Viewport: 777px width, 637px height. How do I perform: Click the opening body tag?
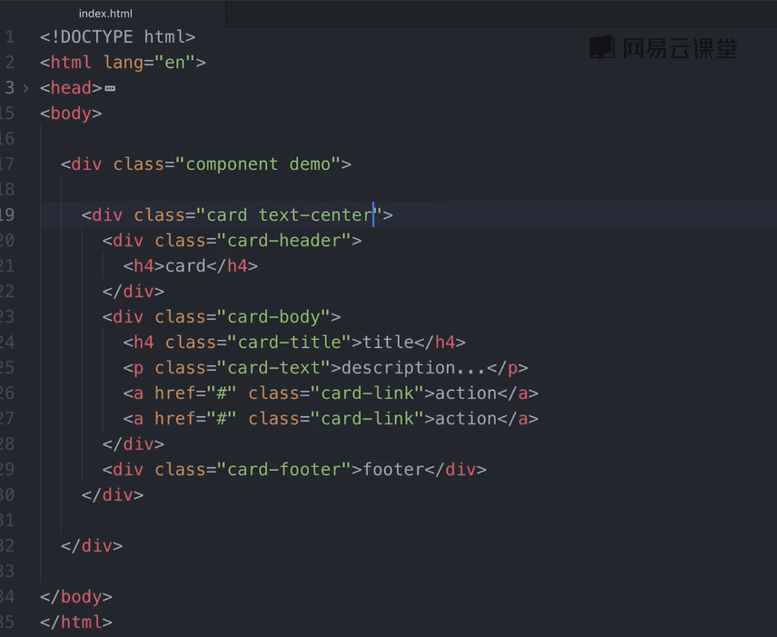pos(71,114)
